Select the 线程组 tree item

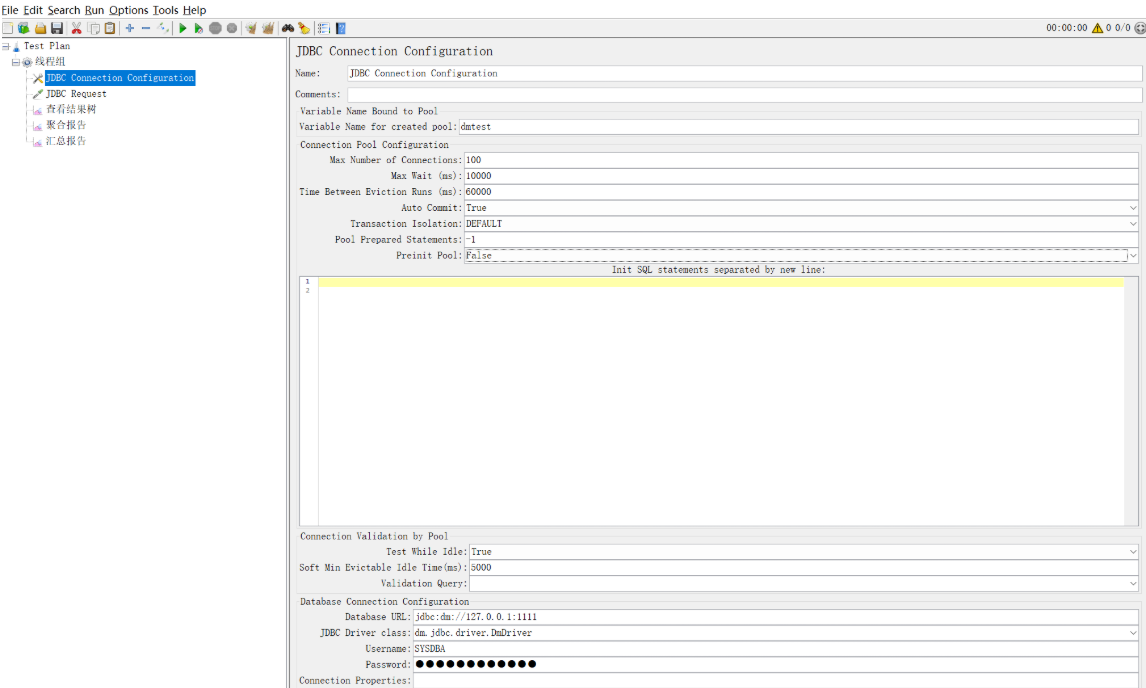tap(50, 61)
